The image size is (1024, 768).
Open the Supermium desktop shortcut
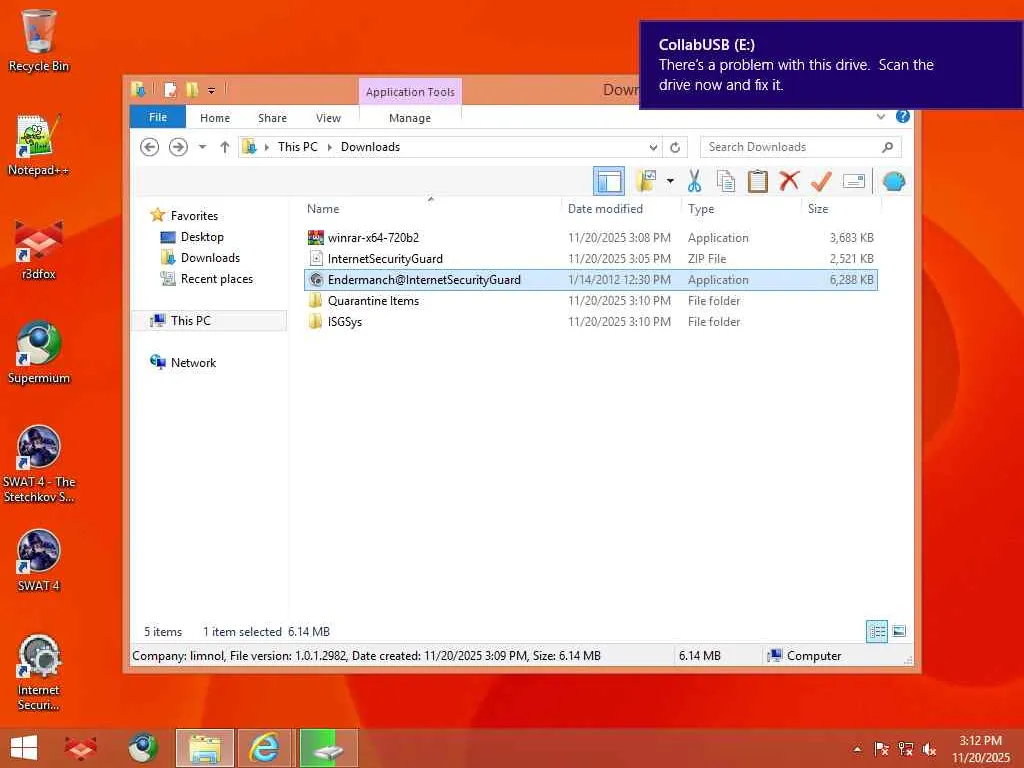pyautogui.click(x=39, y=353)
